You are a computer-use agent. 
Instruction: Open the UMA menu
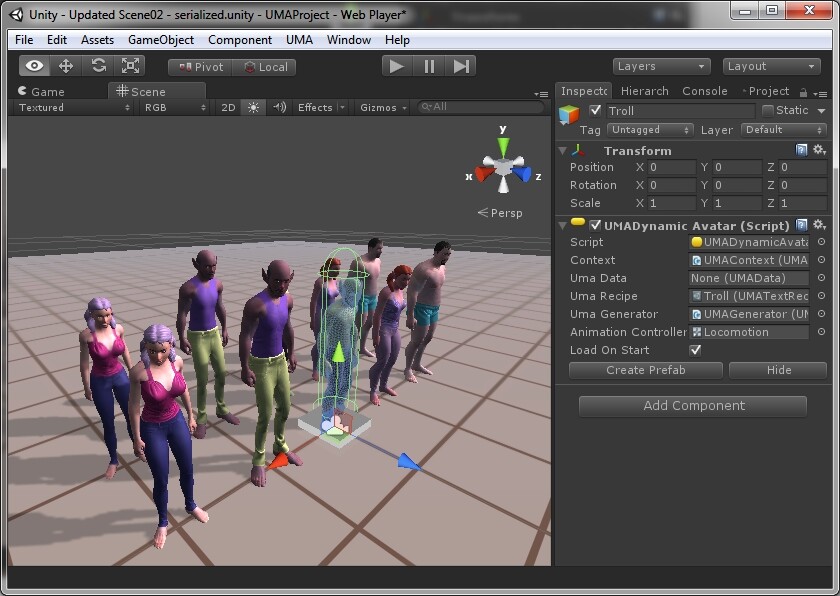pyautogui.click(x=299, y=40)
